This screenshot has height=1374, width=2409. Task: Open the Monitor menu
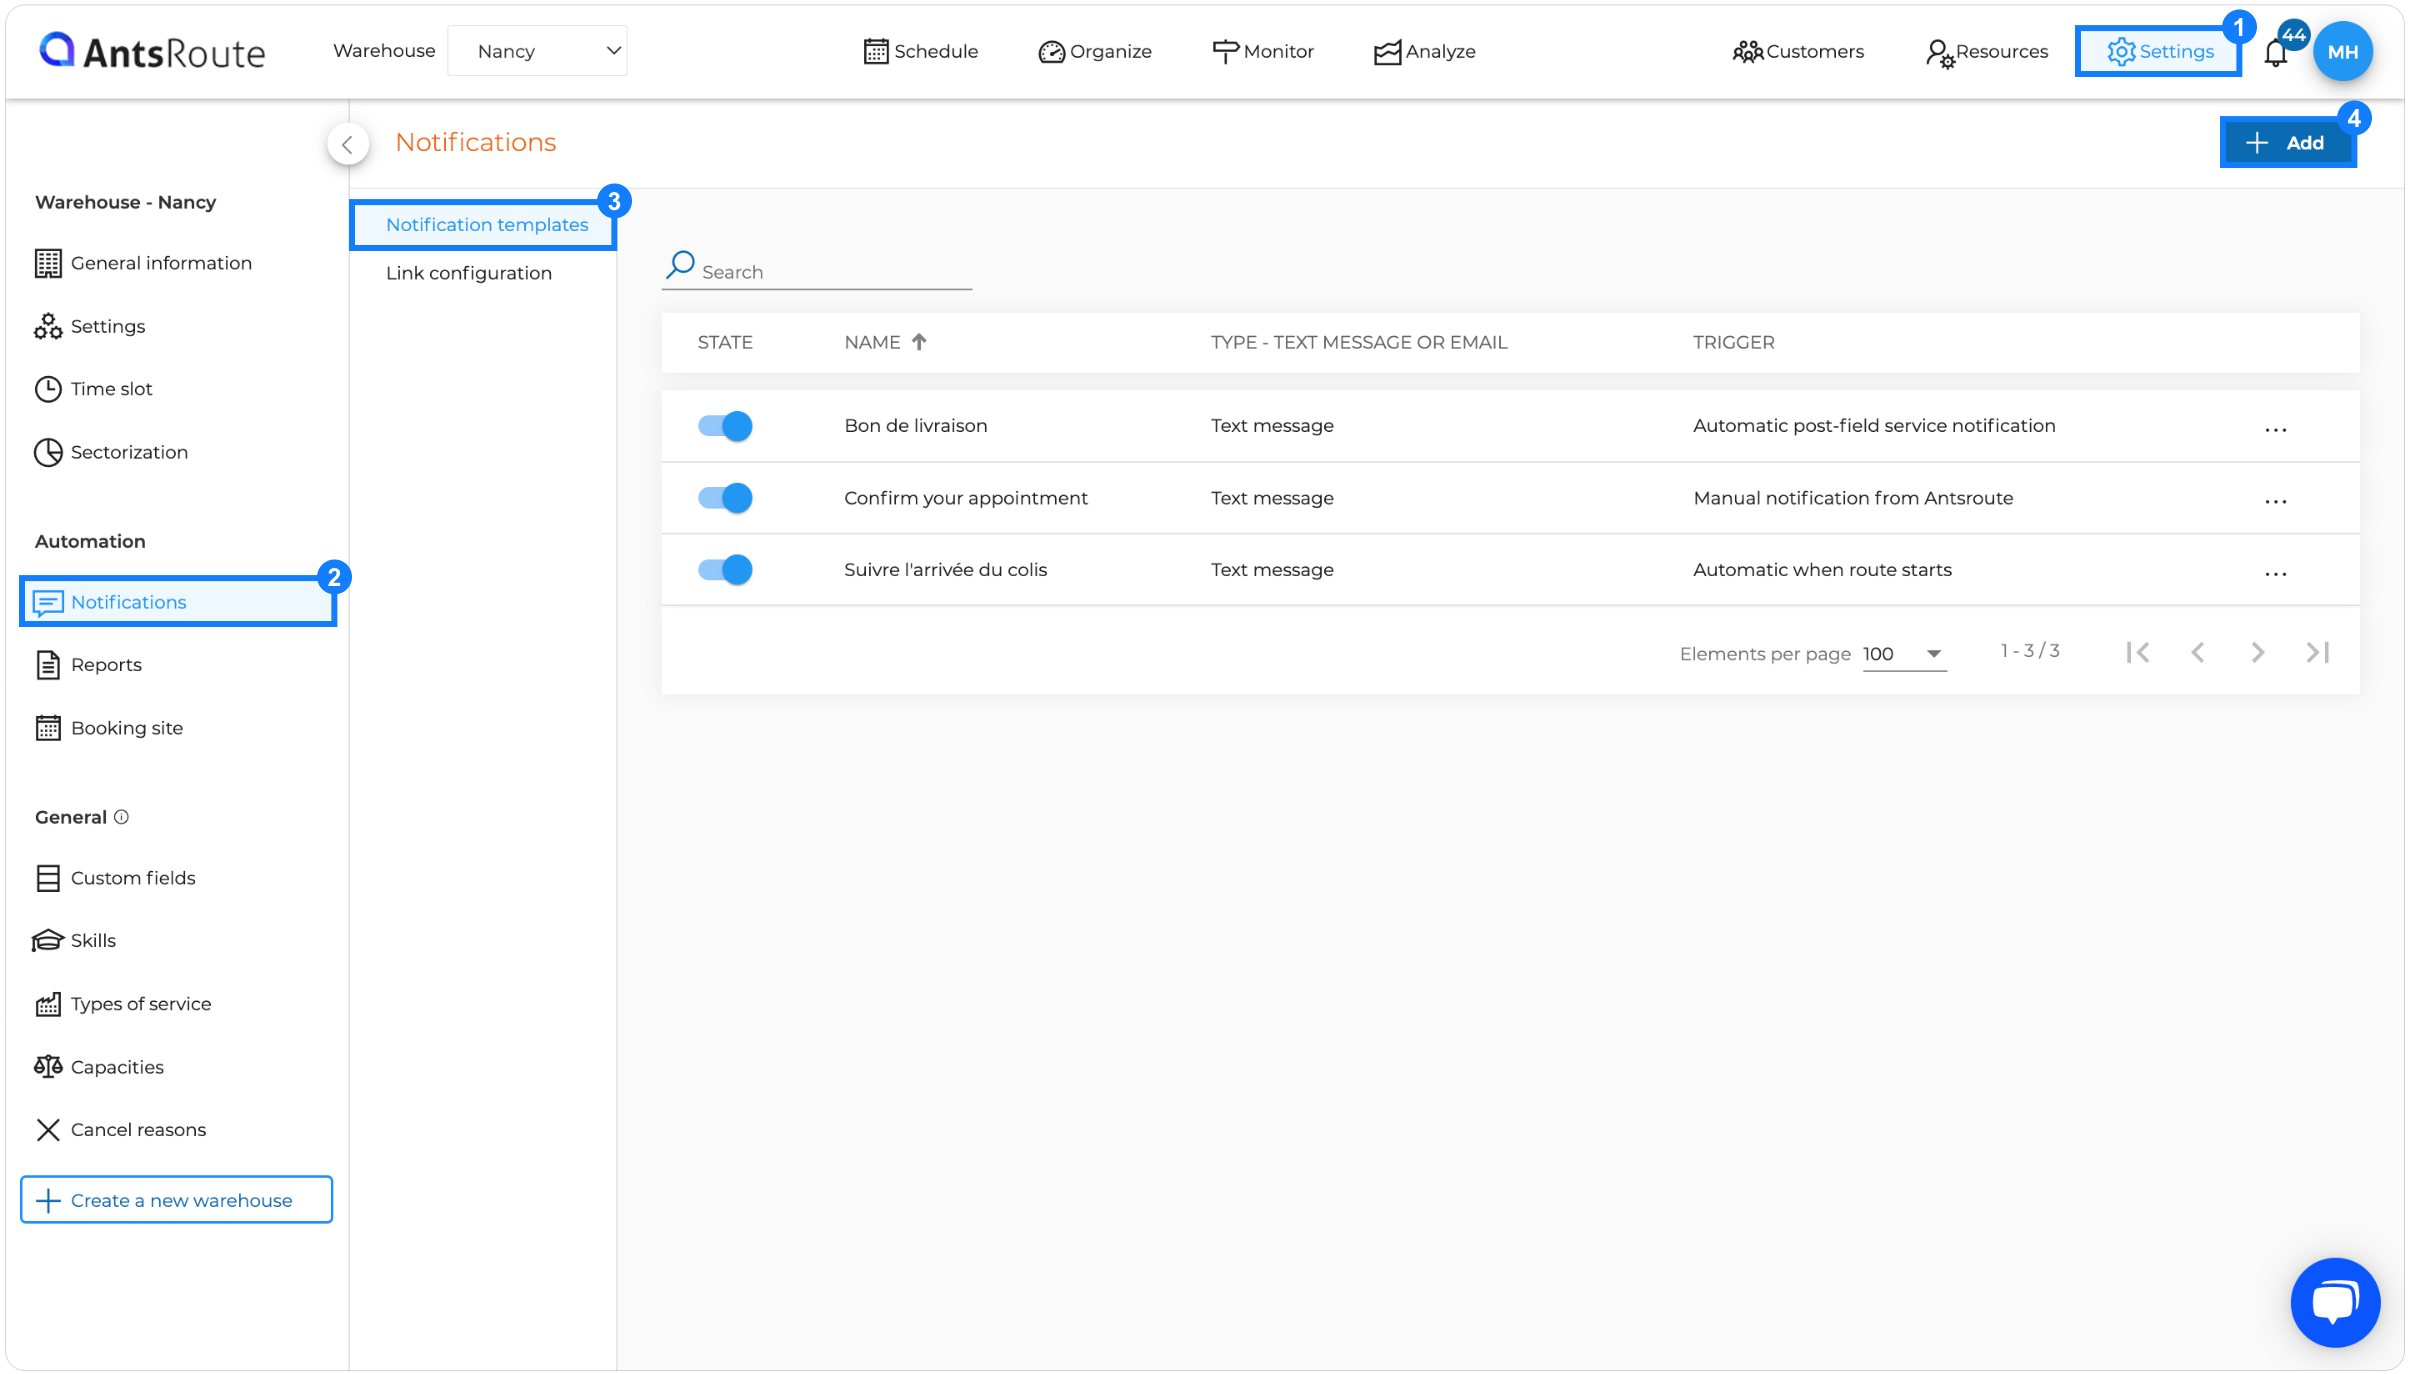[x=1262, y=51]
